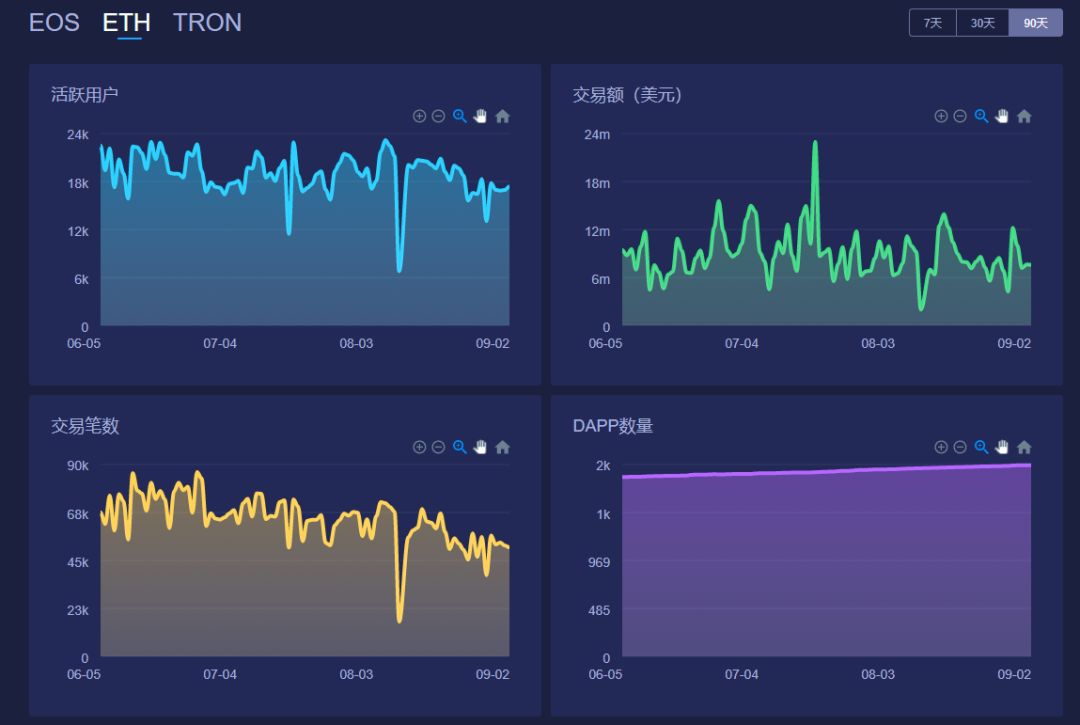Reset 活跃用户 chart with home icon
This screenshot has height=725, width=1080.
(502, 116)
